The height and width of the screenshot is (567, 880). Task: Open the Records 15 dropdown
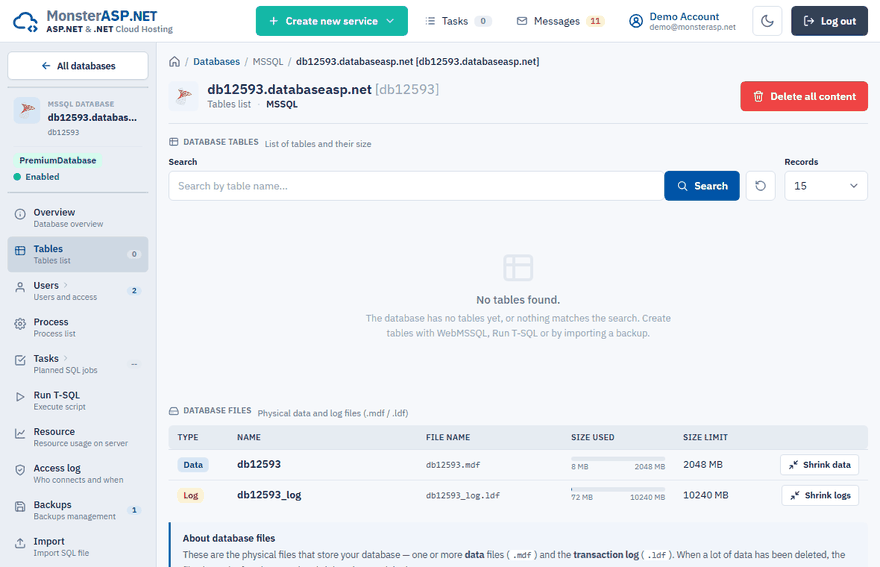pos(826,186)
